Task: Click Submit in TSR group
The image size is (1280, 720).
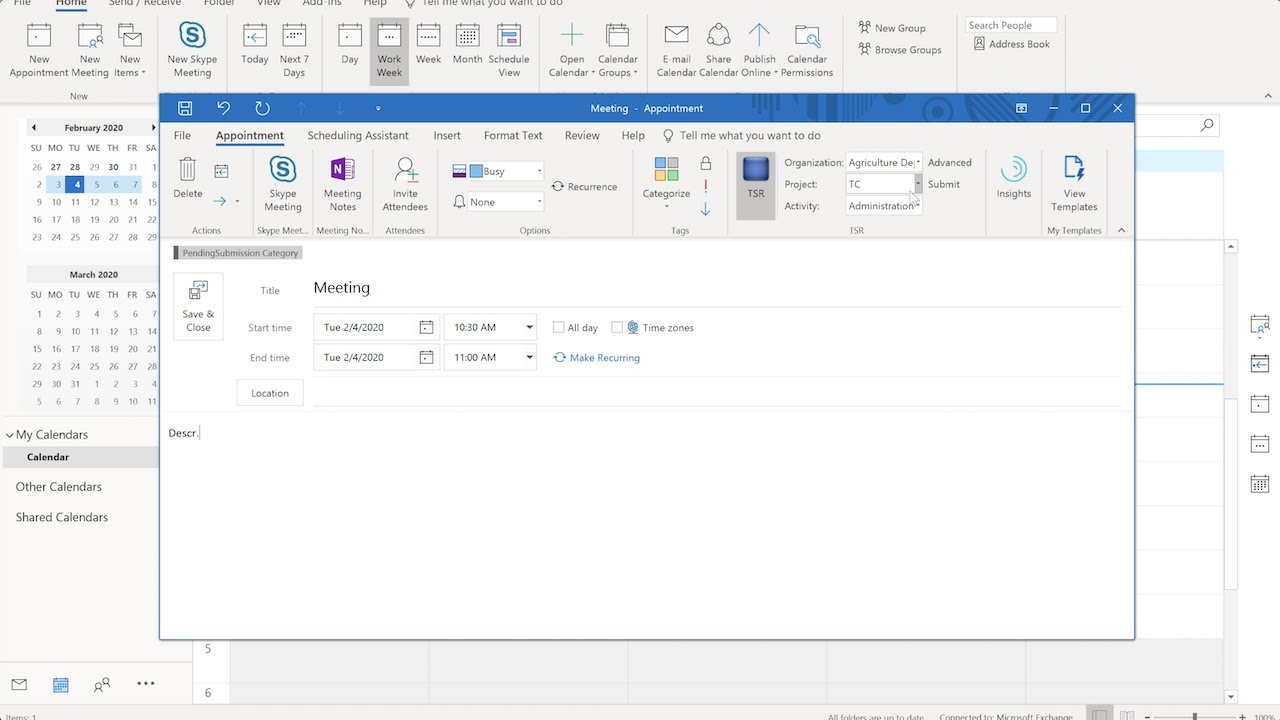Action: pyautogui.click(x=944, y=185)
